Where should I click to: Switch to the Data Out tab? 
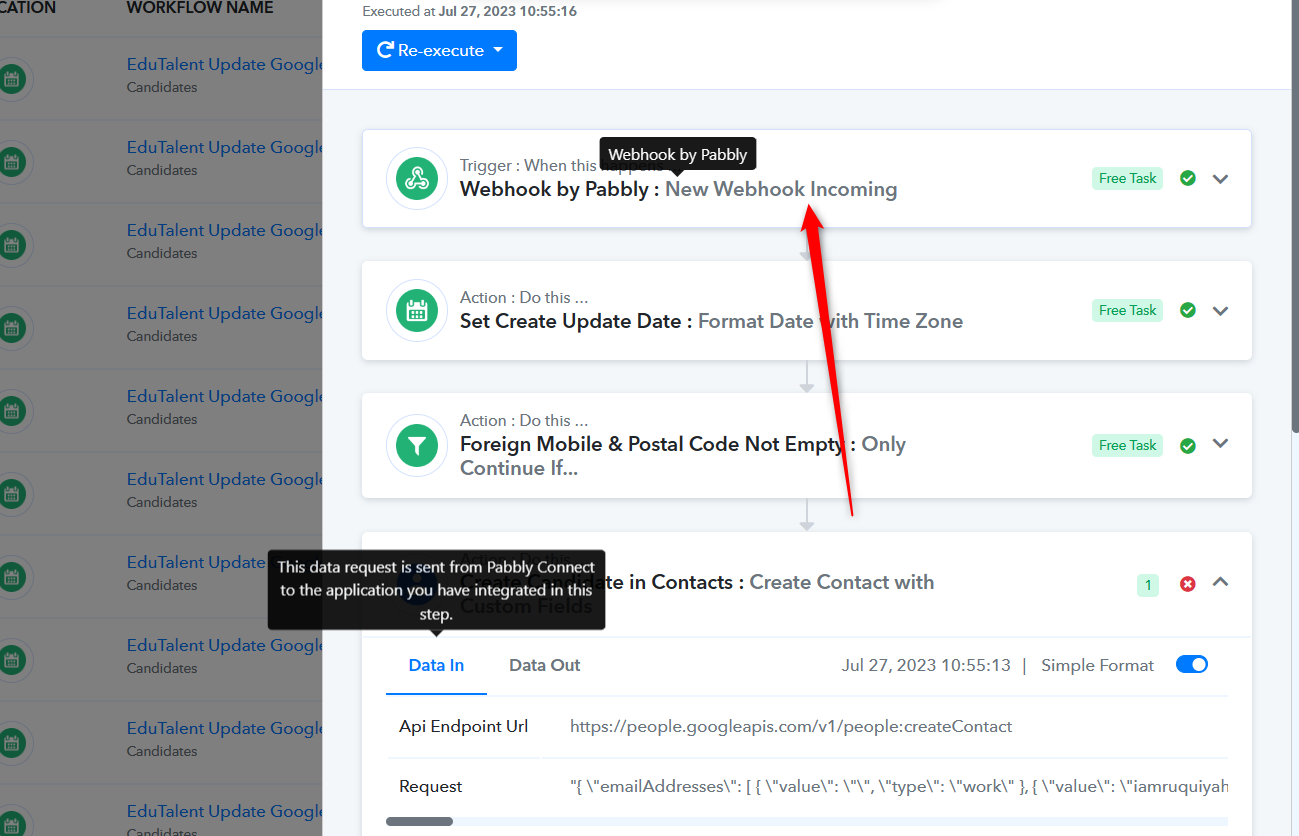tap(544, 665)
